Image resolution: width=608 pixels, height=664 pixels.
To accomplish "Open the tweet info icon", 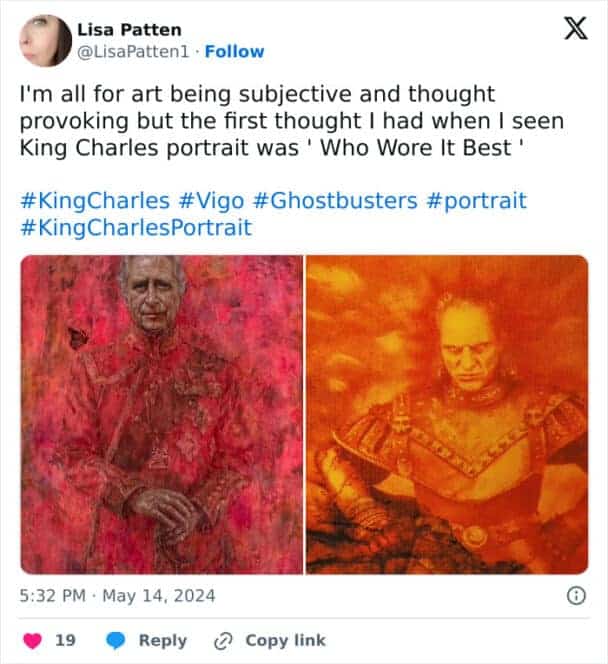I will click(x=576, y=596).
